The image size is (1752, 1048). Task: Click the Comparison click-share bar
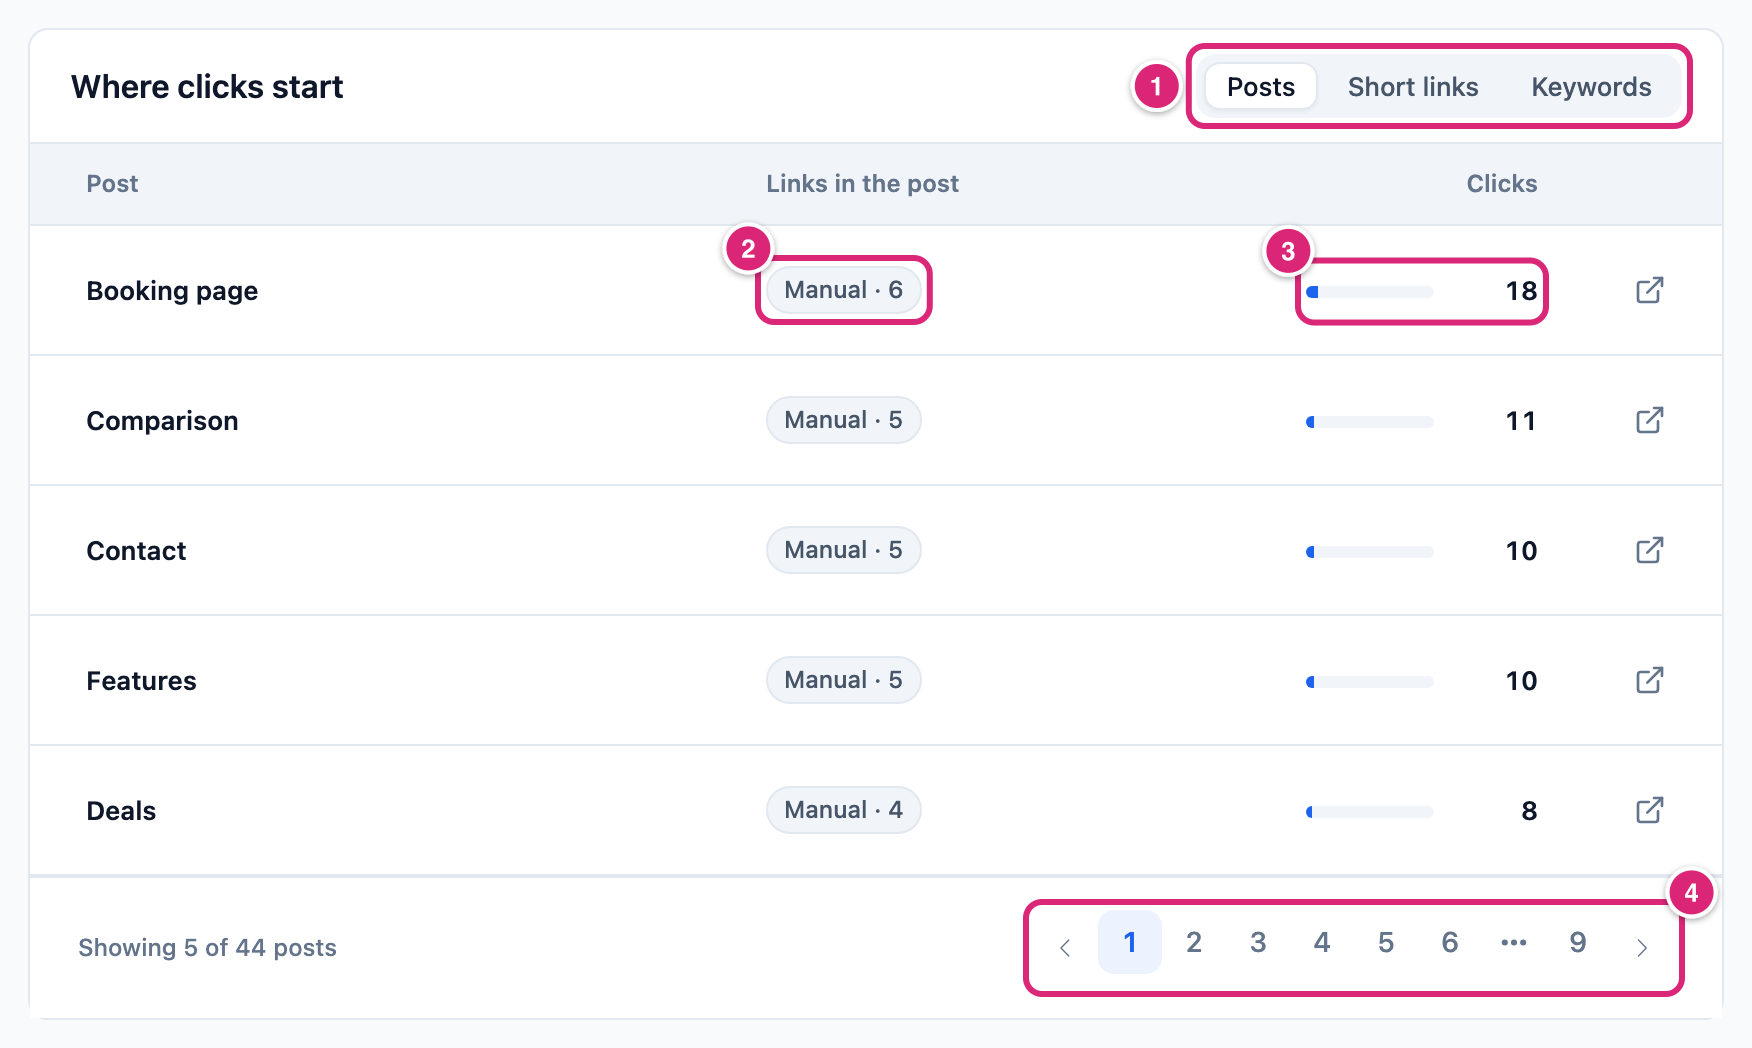[x=1369, y=422]
